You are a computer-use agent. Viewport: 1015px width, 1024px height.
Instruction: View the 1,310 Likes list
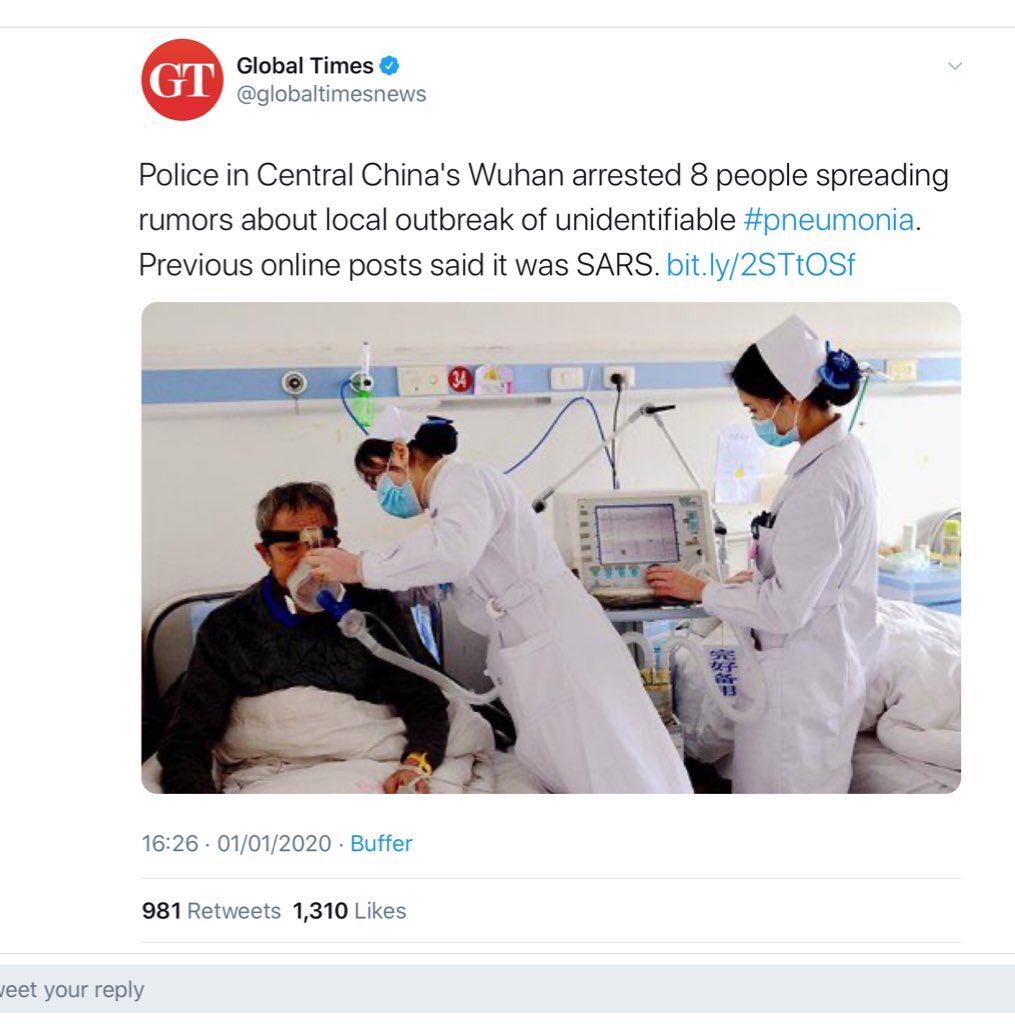349,910
